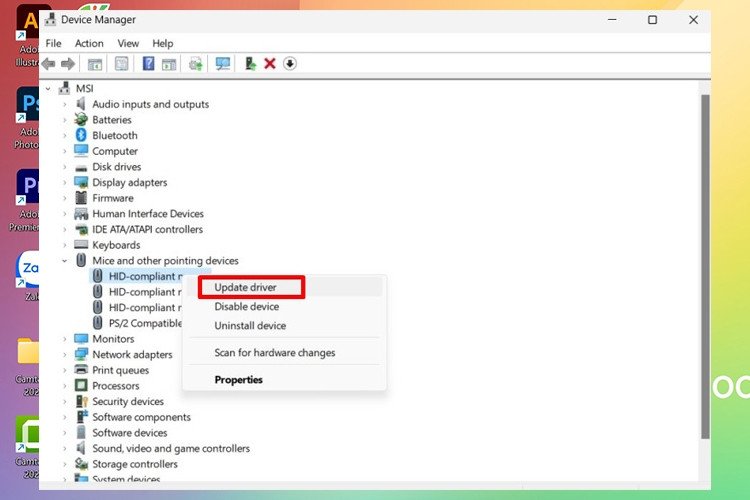Select the Security devices label
750x500 pixels.
pos(128,401)
